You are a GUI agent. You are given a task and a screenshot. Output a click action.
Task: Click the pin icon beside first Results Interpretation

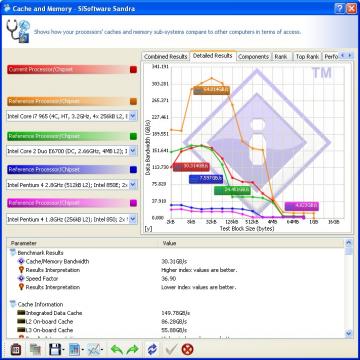21,270
